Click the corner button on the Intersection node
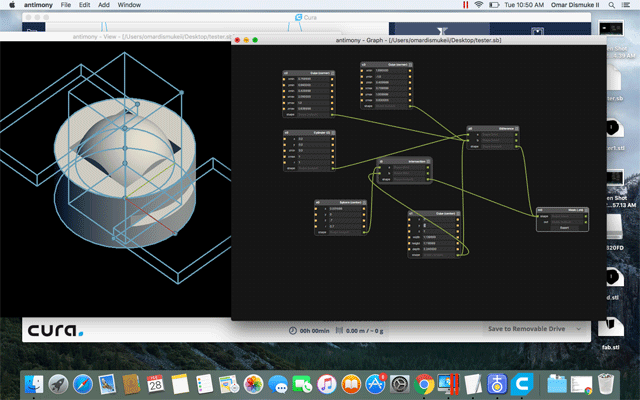 pos(429,162)
